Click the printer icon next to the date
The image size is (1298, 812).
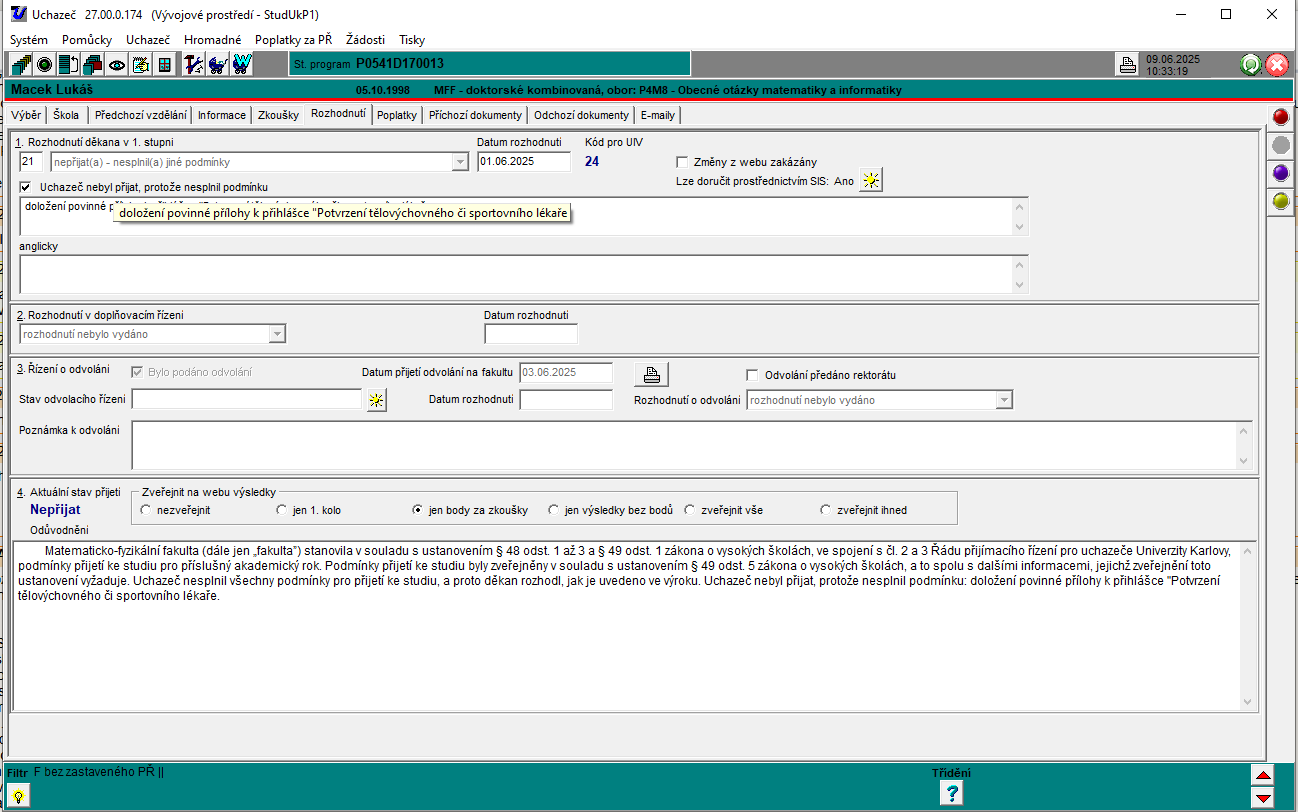[1127, 65]
